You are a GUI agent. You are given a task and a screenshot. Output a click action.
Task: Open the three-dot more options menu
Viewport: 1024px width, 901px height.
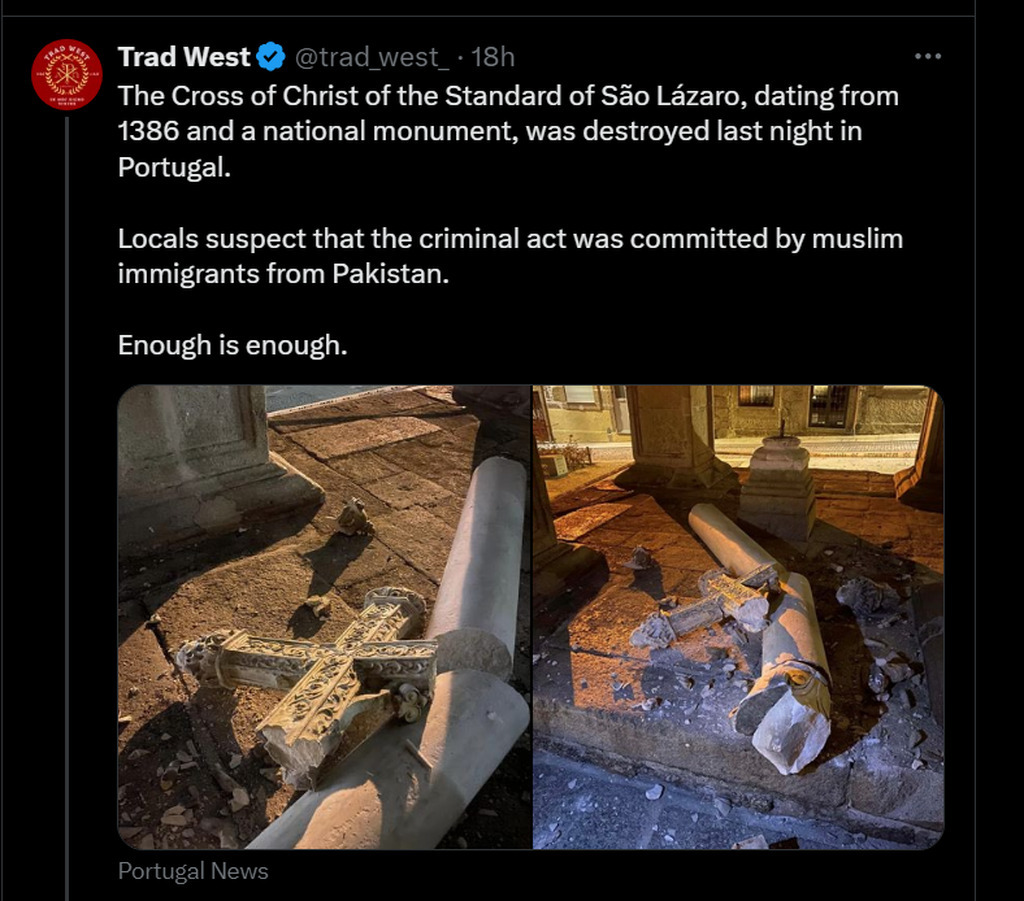click(x=927, y=56)
